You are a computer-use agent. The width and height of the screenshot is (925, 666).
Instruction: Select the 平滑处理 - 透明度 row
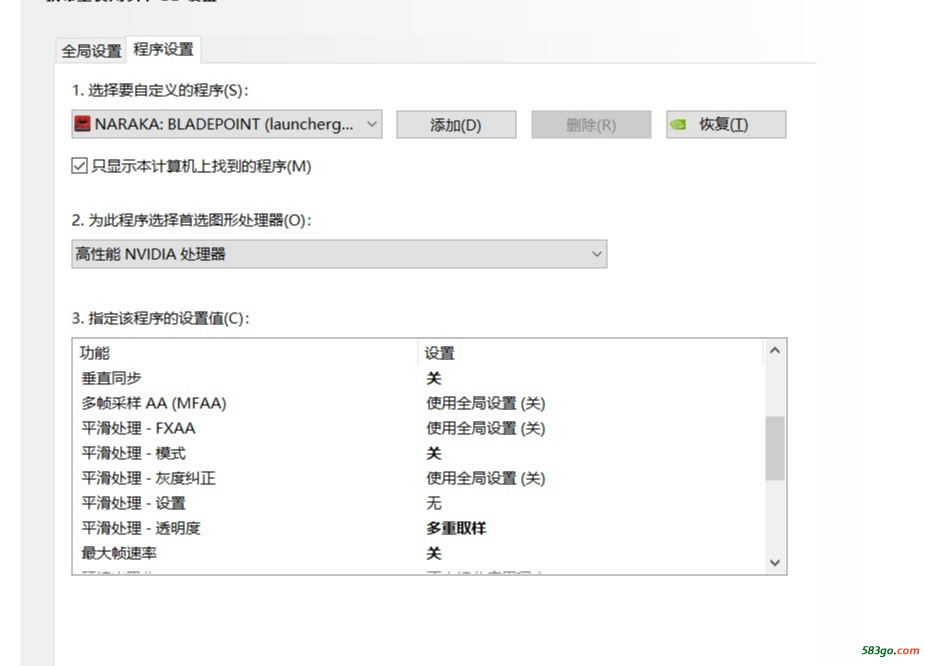(418, 528)
